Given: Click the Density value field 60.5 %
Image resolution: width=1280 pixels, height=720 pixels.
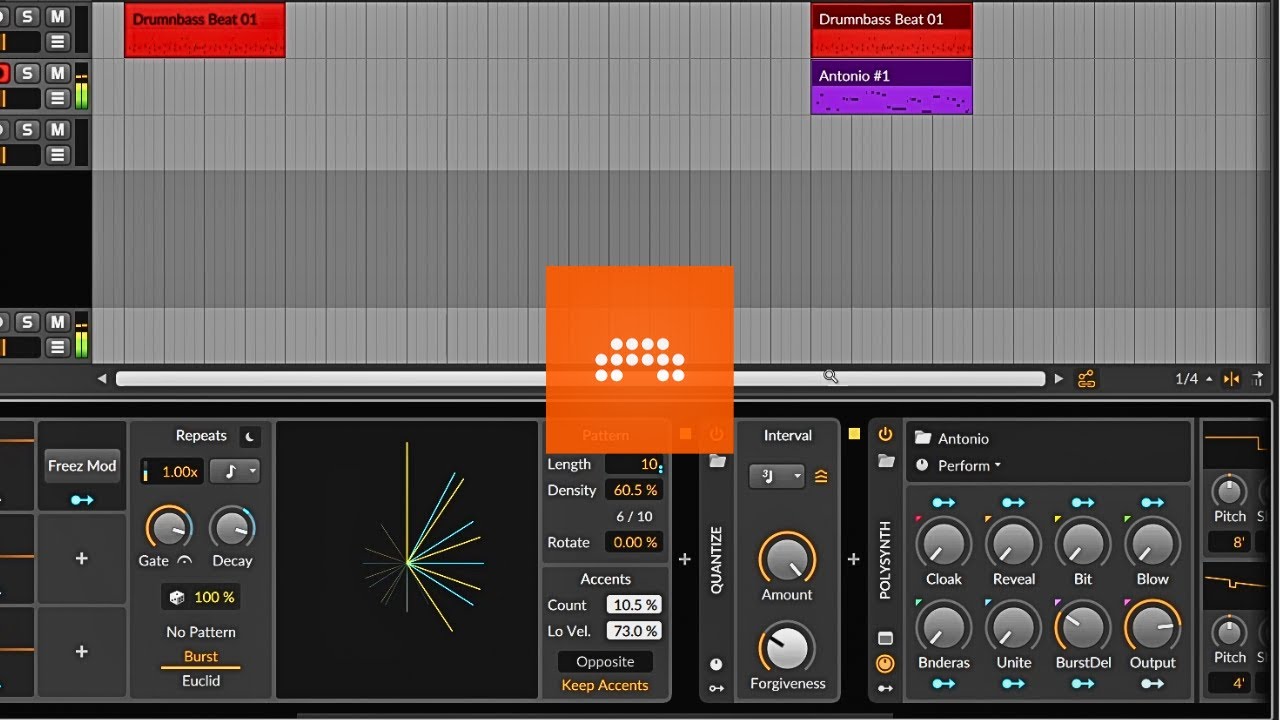Looking at the screenshot, I should 633,490.
